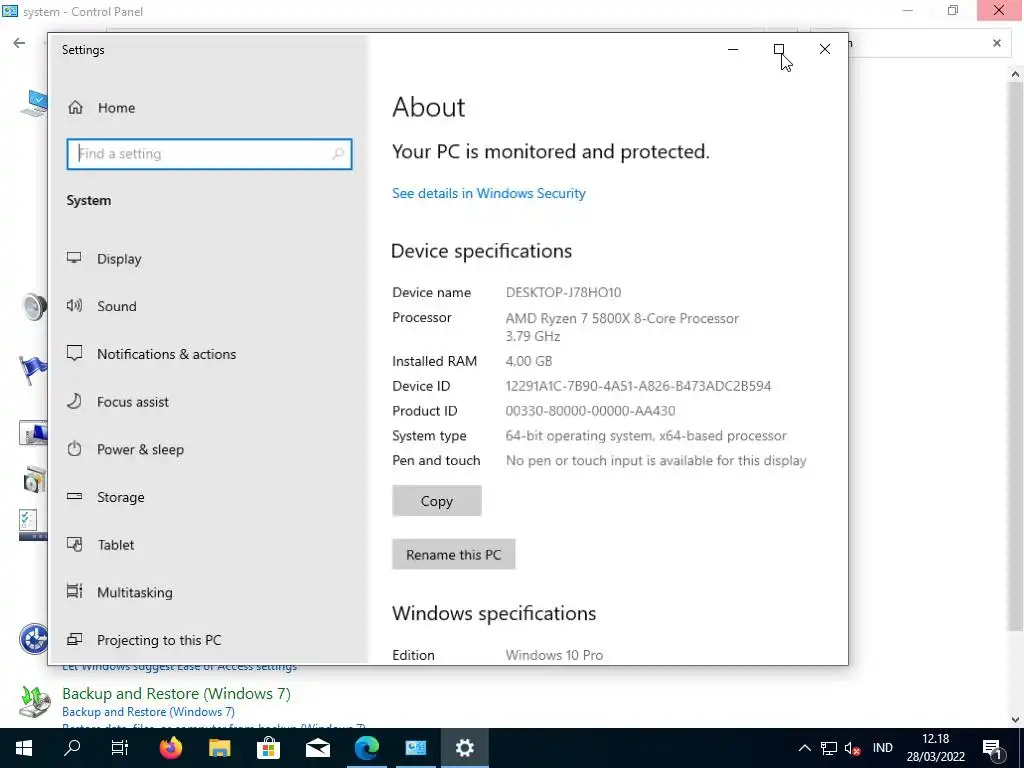This screenshot has height=768, width=1024.
Task: Maximize the Settings window
Action: 778,49
